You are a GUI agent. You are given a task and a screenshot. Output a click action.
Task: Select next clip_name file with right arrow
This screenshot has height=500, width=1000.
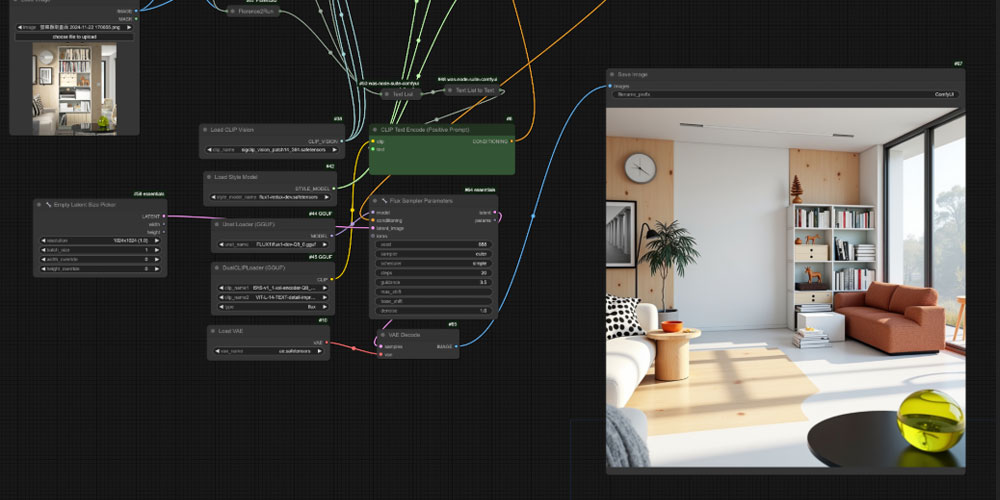334,151
